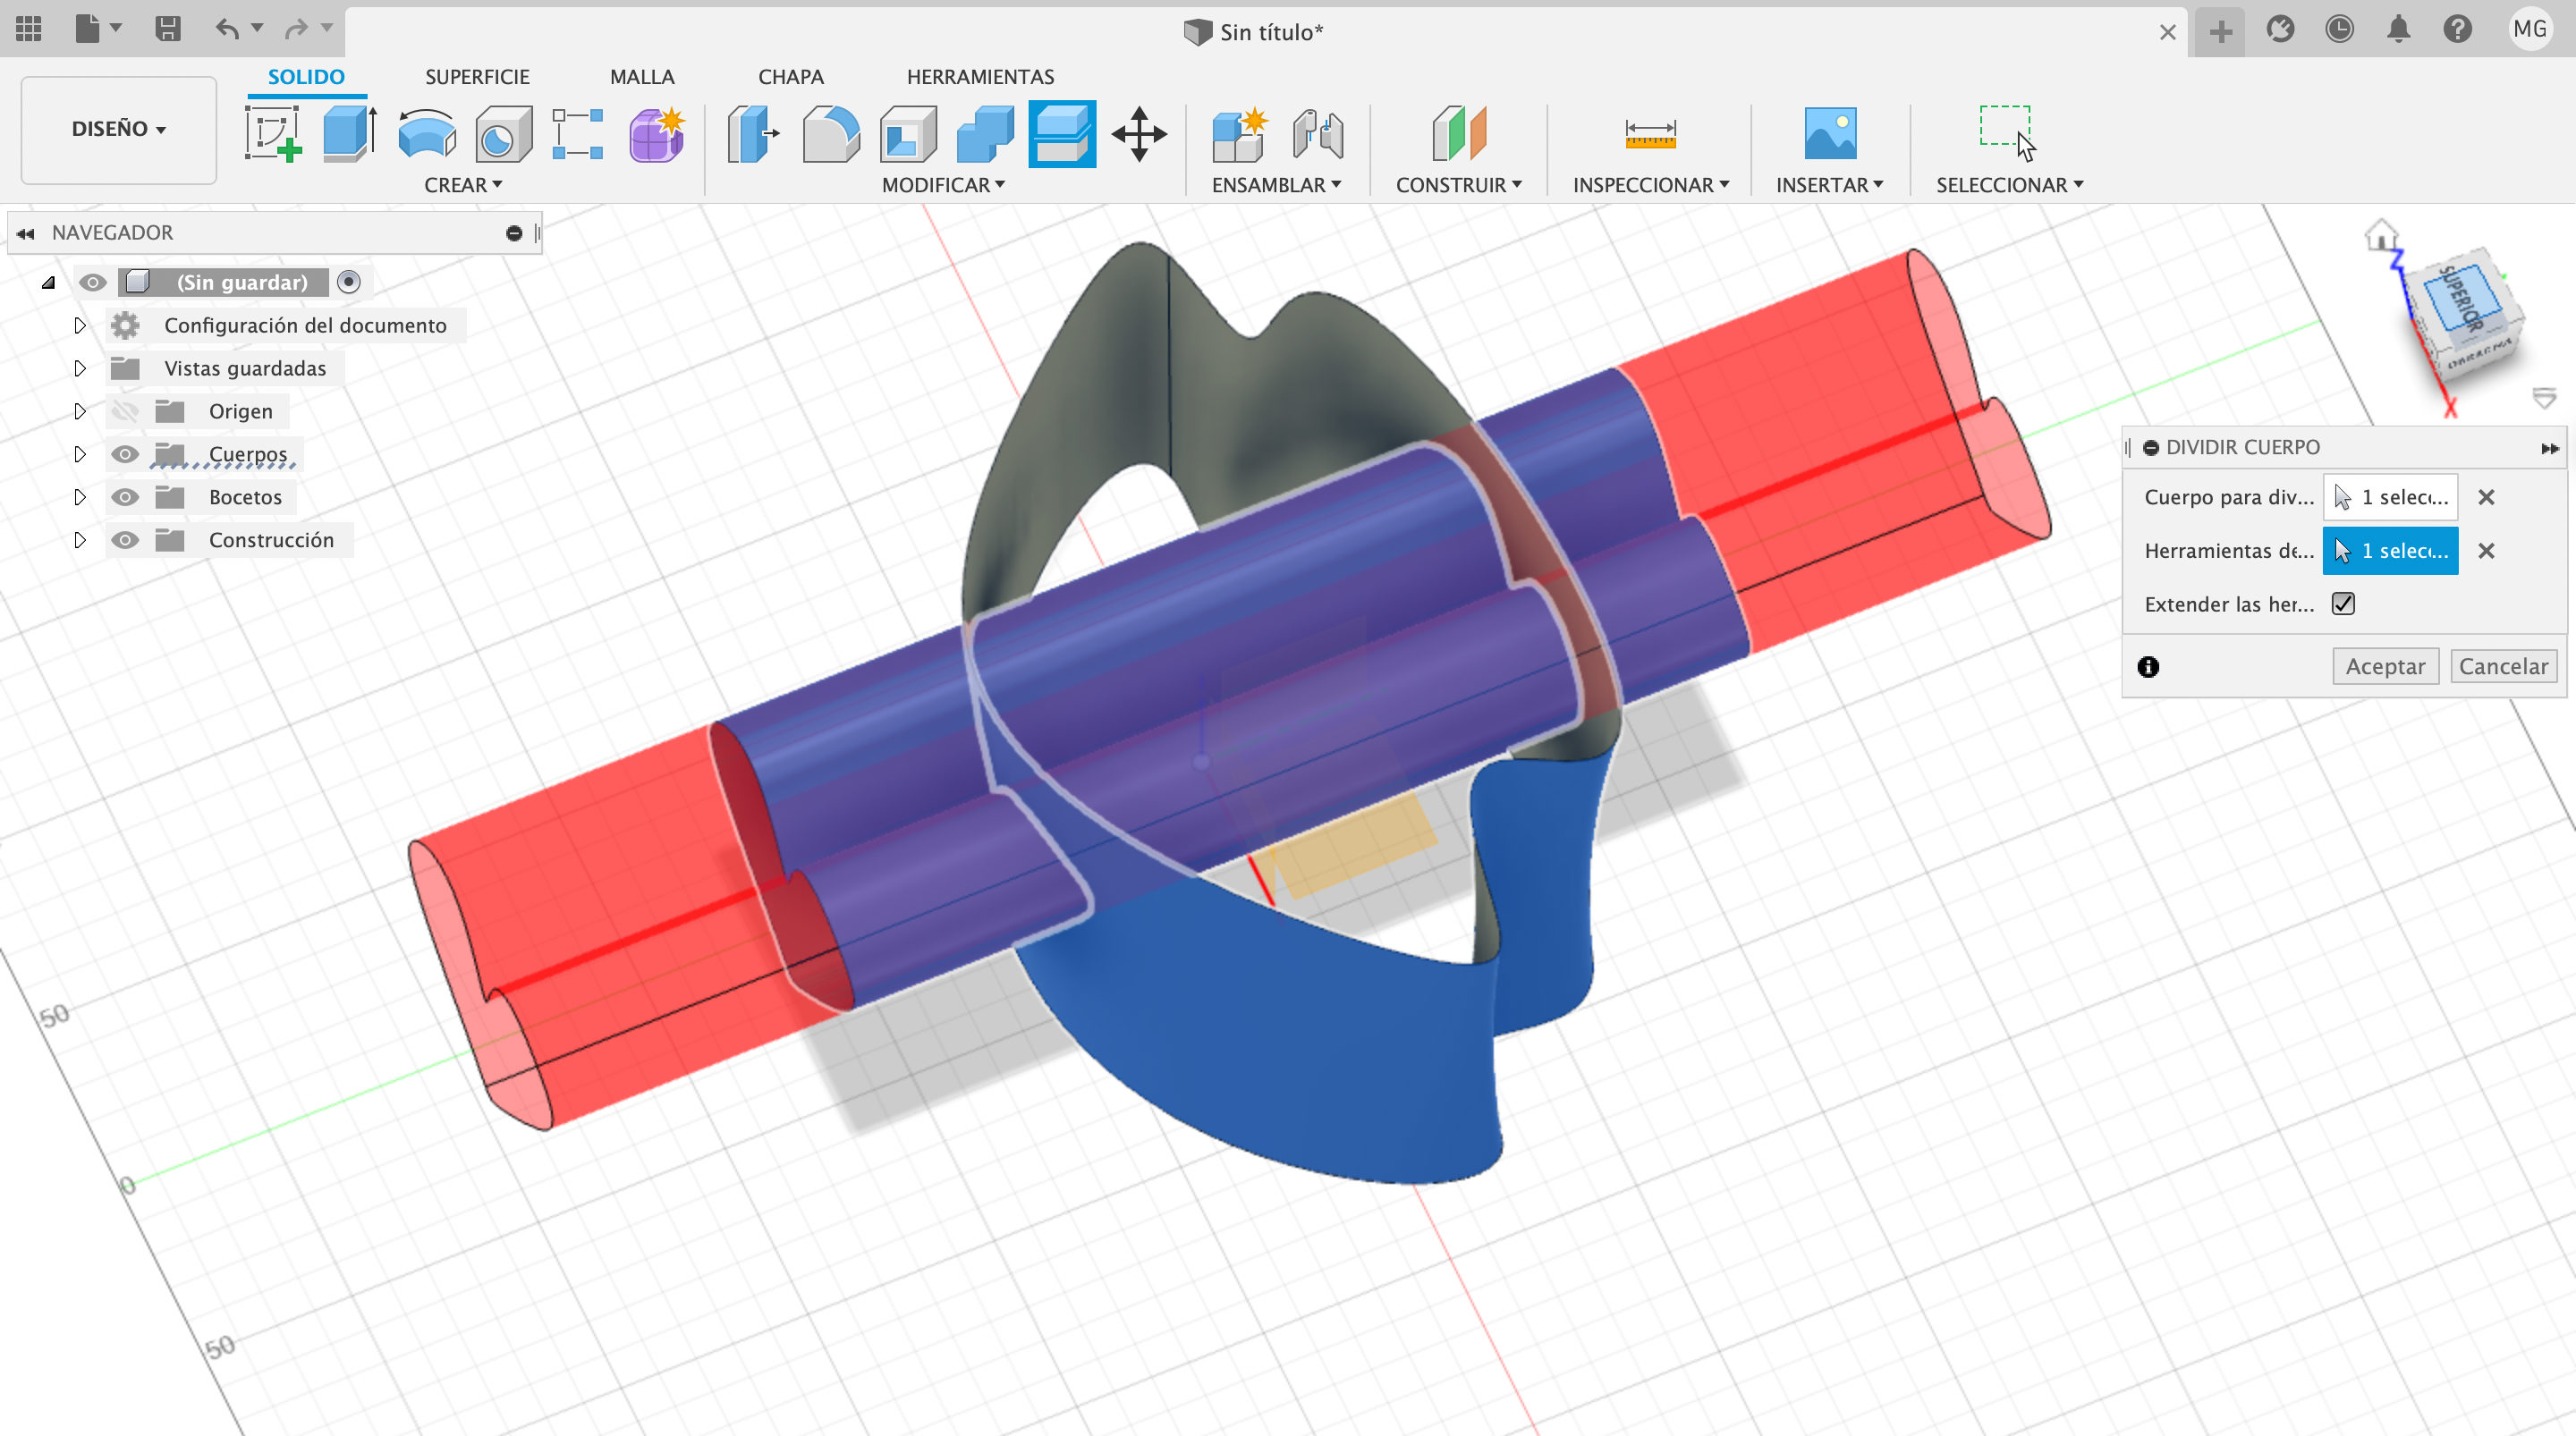This screenshot has height=1436, width=2576.
Task: Open the ENSAMBLAR dropdown menu
Action: click(1276, 185)
